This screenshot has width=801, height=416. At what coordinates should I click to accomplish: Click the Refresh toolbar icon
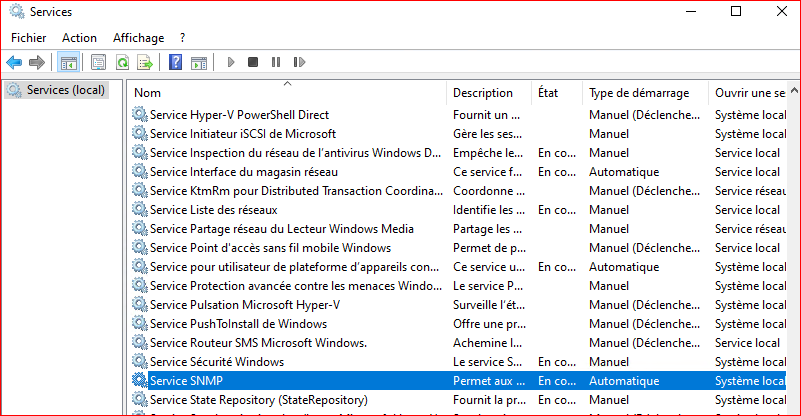click(121, 62)
